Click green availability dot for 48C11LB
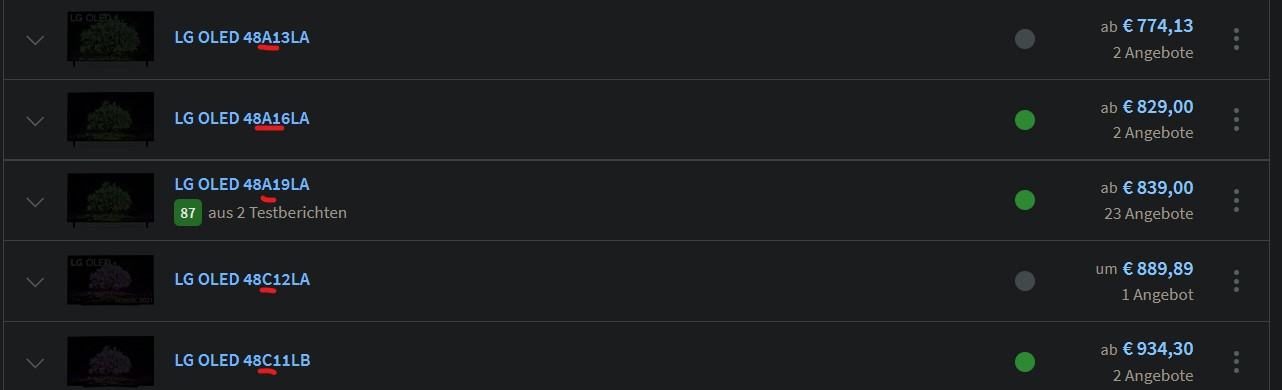This screenshot has height=390, width=1282. click(x=1024, y=362)
